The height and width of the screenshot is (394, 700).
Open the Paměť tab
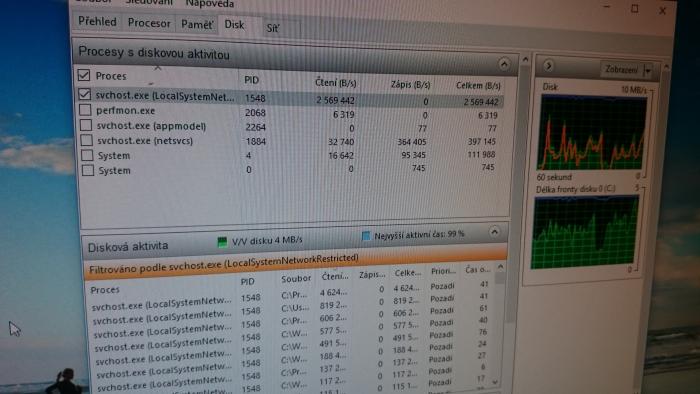click(196, 25)
